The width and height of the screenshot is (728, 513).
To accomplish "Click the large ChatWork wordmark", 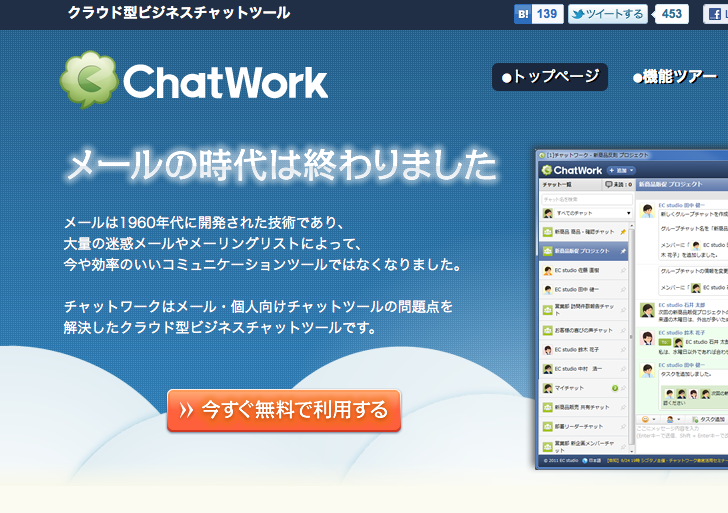I will pos(226,82).
